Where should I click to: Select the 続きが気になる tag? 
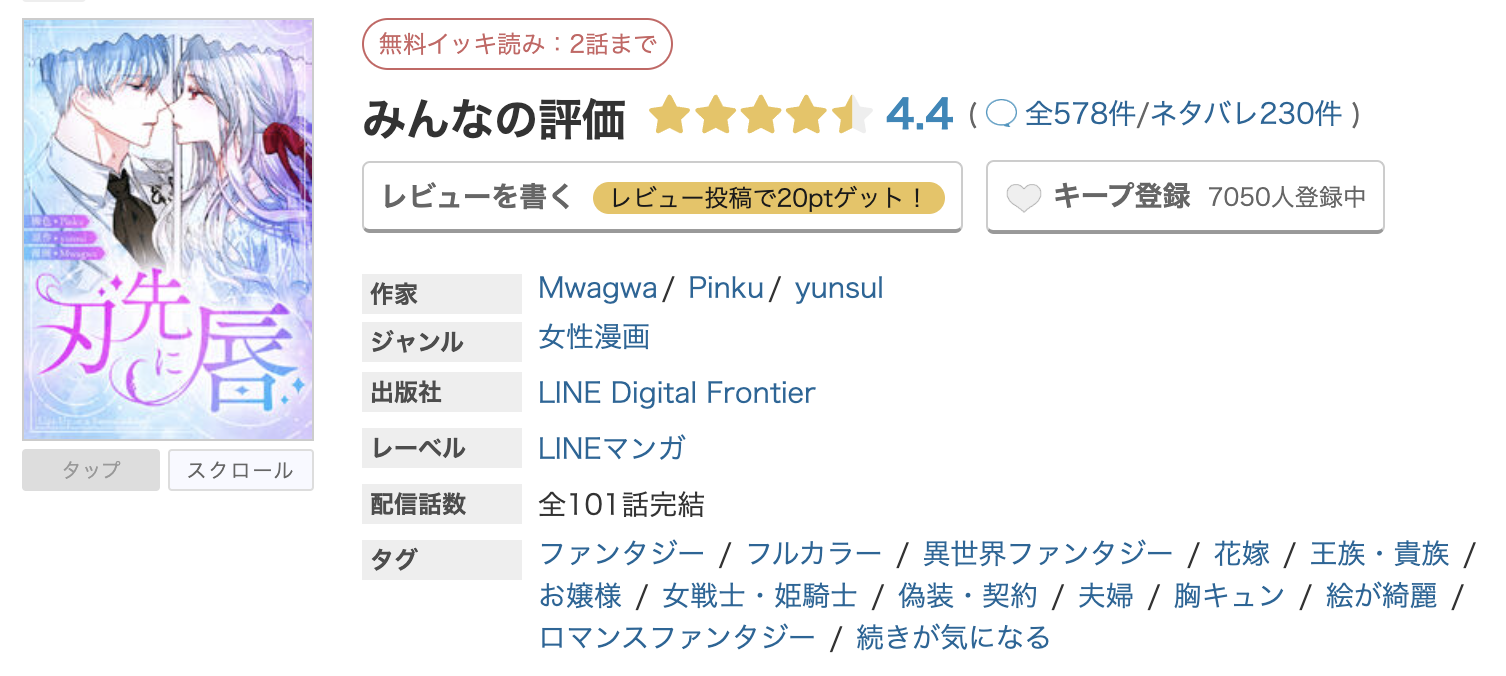point(953,637)
